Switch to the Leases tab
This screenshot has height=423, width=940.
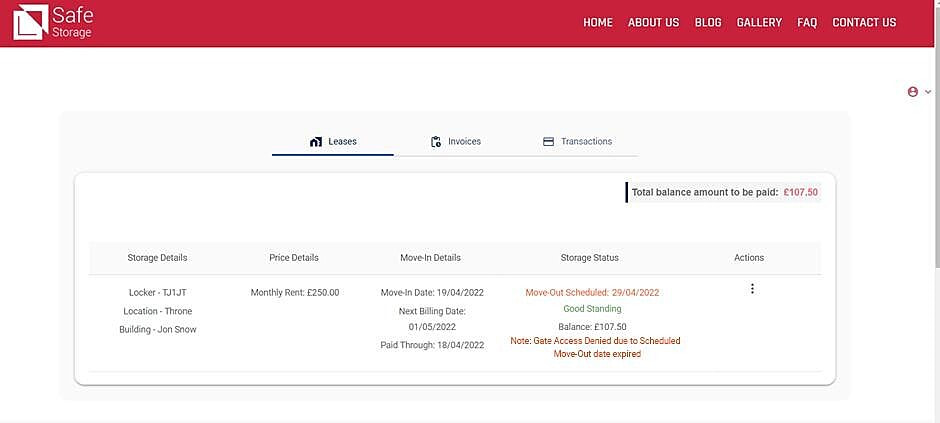[x=333, y=142]
